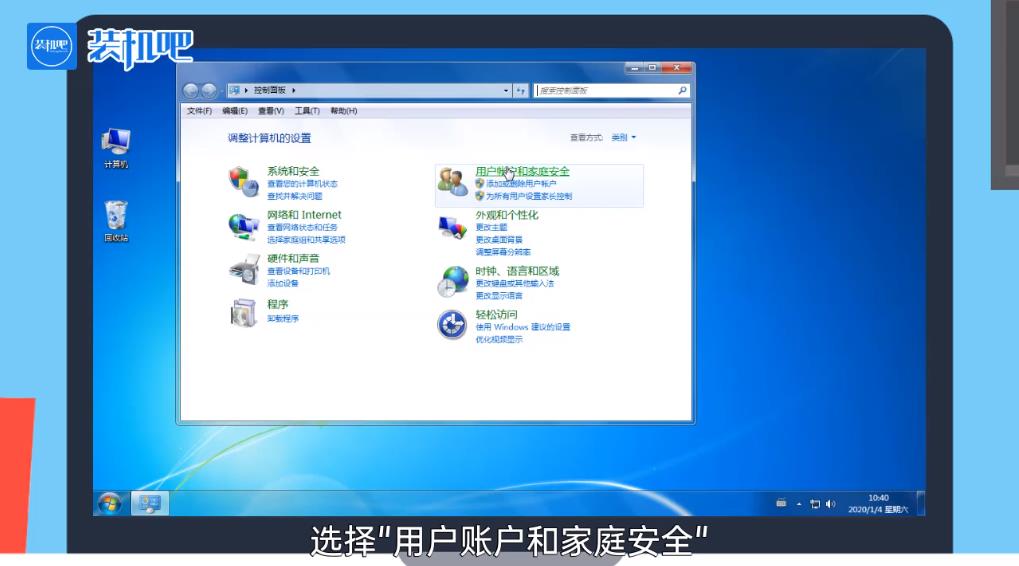This screenshot has width=1019, height=566.
Task: Open the Clock, Language and Region icon
Action: point(452,281)
